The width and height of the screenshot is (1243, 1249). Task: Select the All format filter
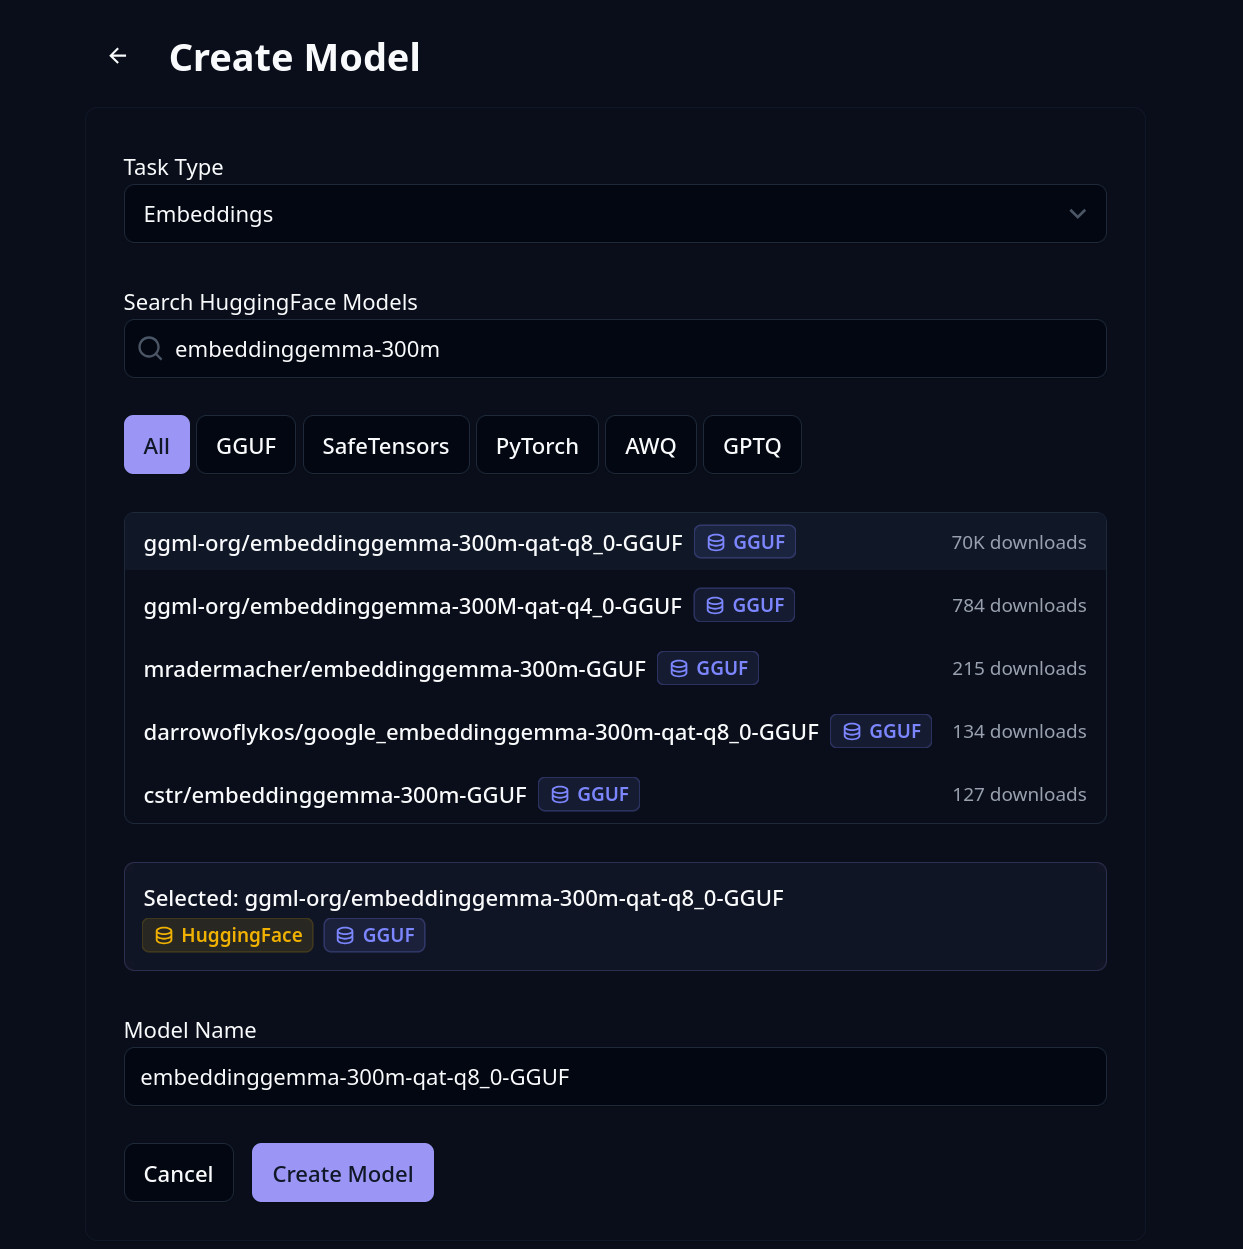point(157,445)
